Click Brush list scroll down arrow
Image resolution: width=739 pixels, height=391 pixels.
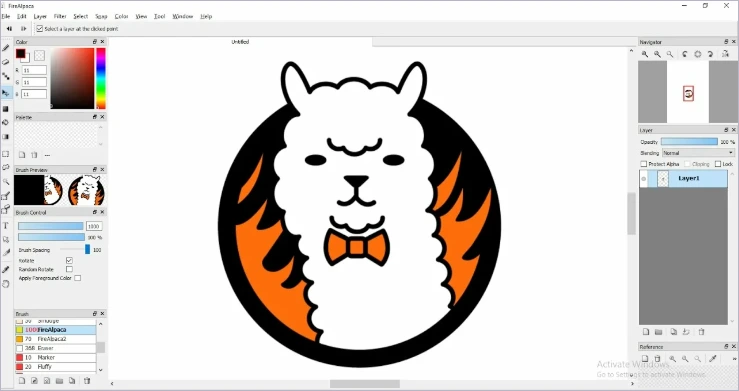pos(100,370)
